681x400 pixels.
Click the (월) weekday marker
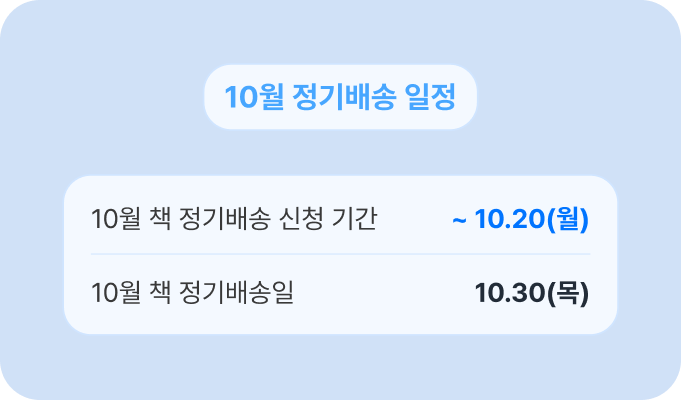[x=568, y=219]
